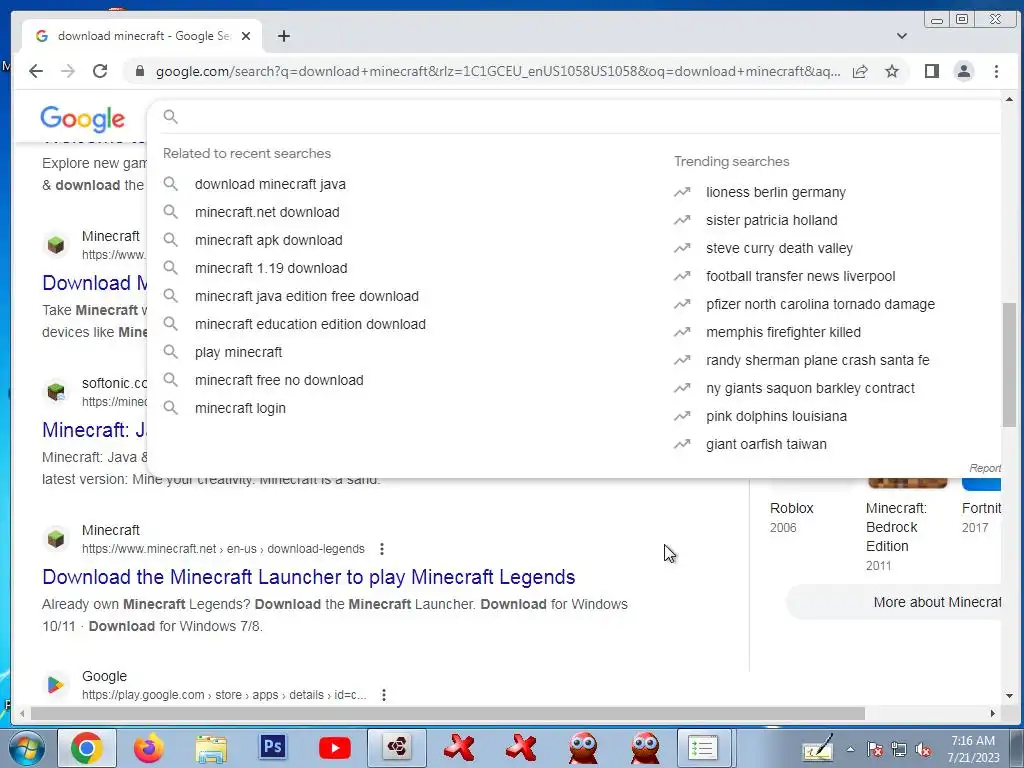Click the Google Play store result favicon
The width and height of the screenshot is (1024, 768).
(x=56, y=684)
